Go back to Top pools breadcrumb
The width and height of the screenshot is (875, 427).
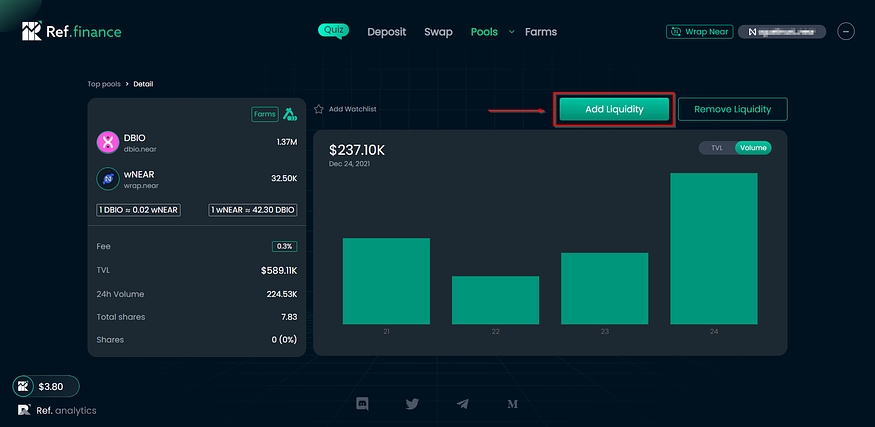click(105, 84)
